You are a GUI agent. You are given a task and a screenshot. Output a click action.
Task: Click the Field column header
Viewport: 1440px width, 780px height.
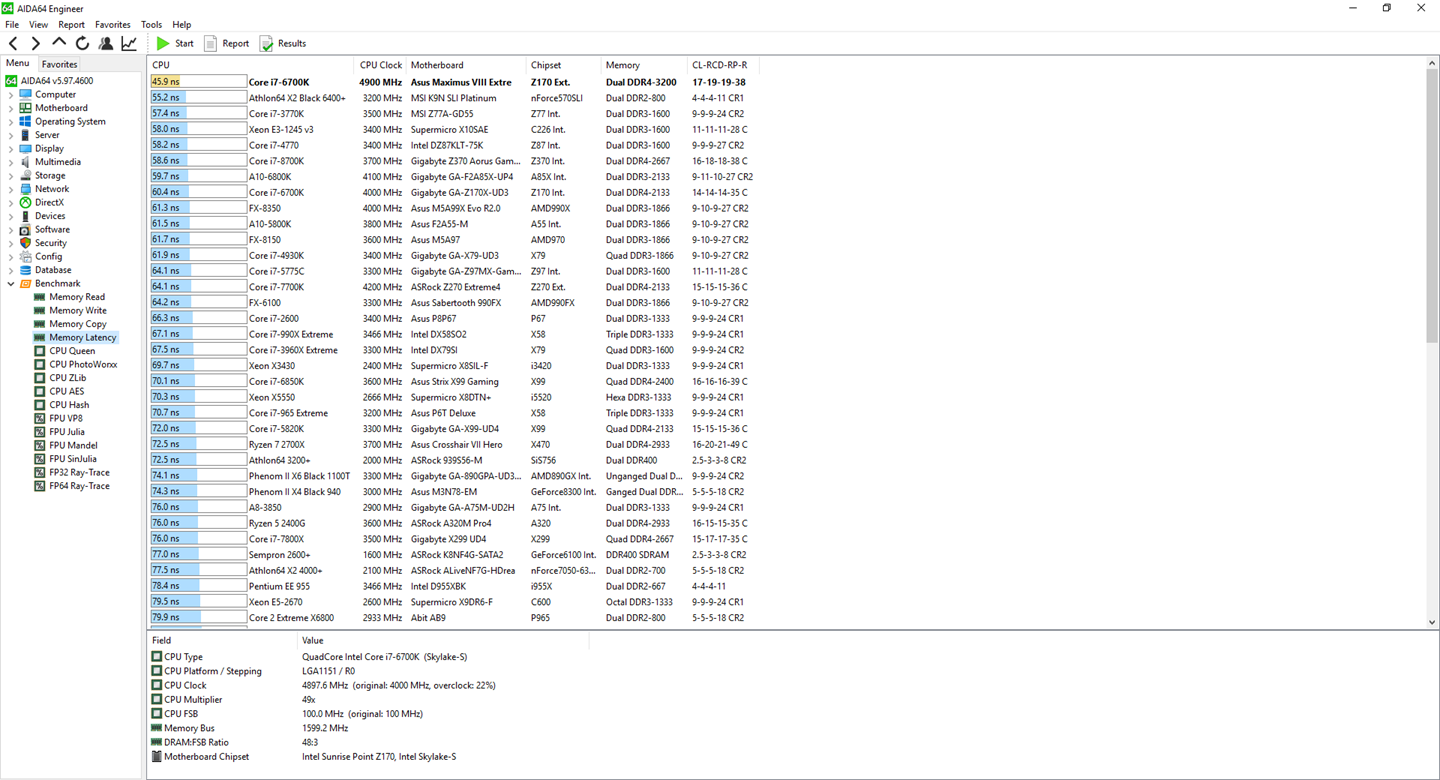tap(222, 640)
